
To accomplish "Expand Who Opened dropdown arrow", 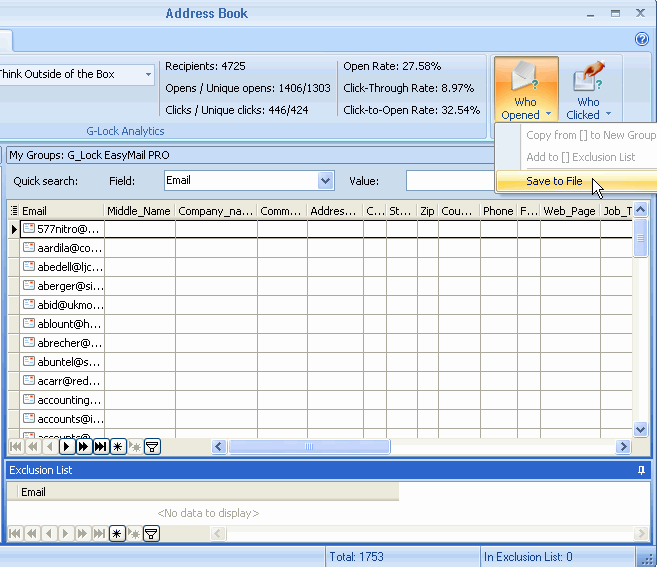I will (548, 114).
